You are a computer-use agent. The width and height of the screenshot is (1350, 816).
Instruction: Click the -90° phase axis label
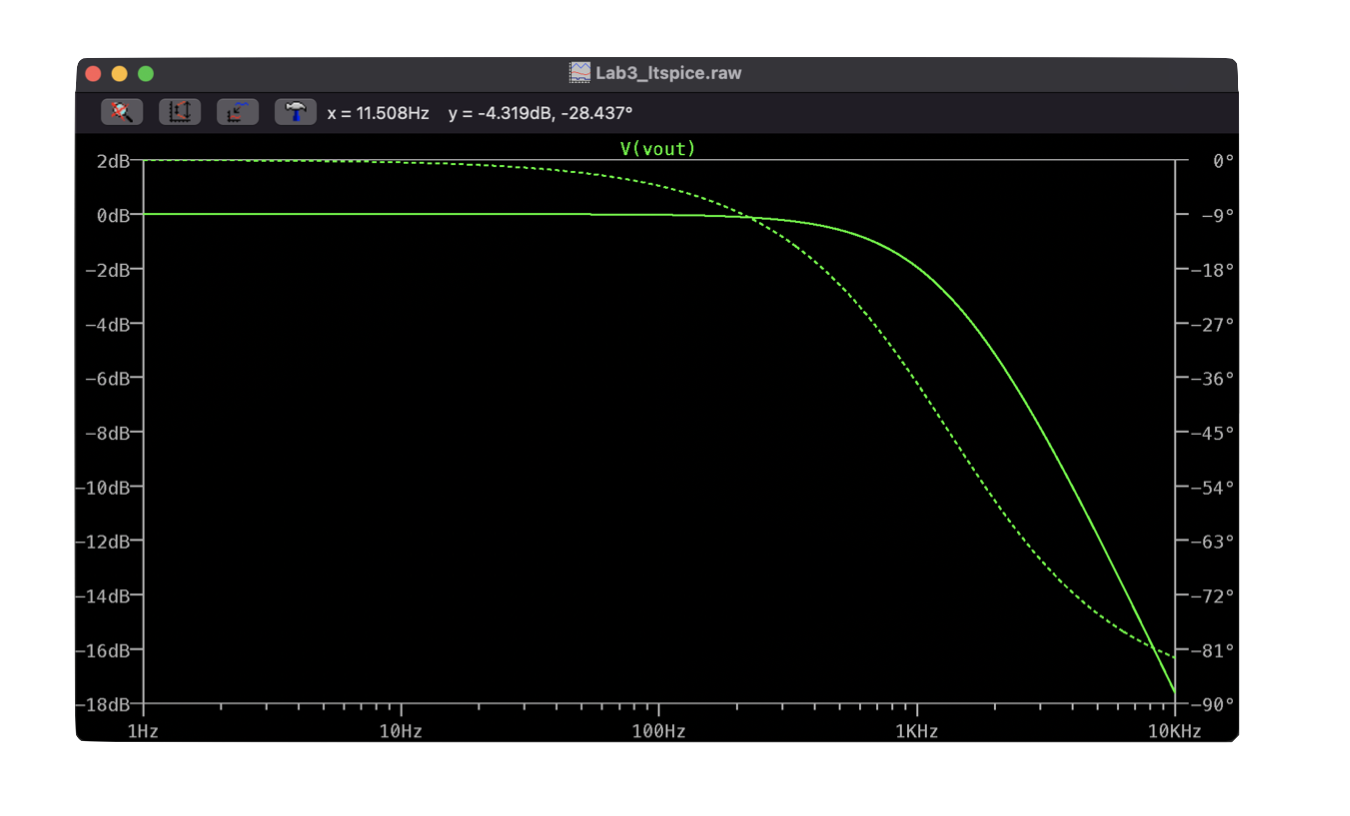pyautogui.click(x=1213, y=704)
